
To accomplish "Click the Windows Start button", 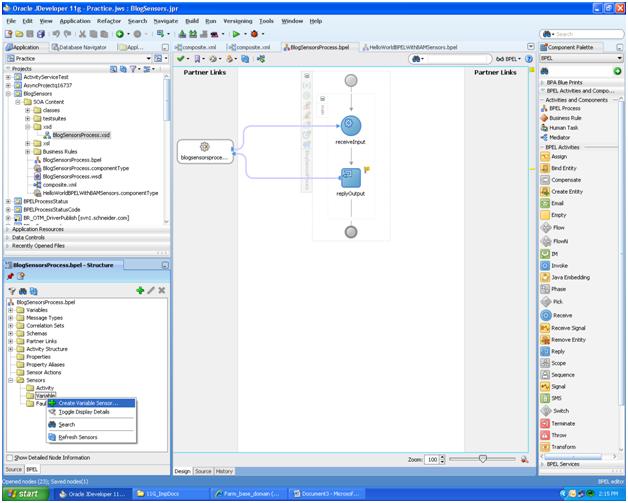I will coord(24,494).
